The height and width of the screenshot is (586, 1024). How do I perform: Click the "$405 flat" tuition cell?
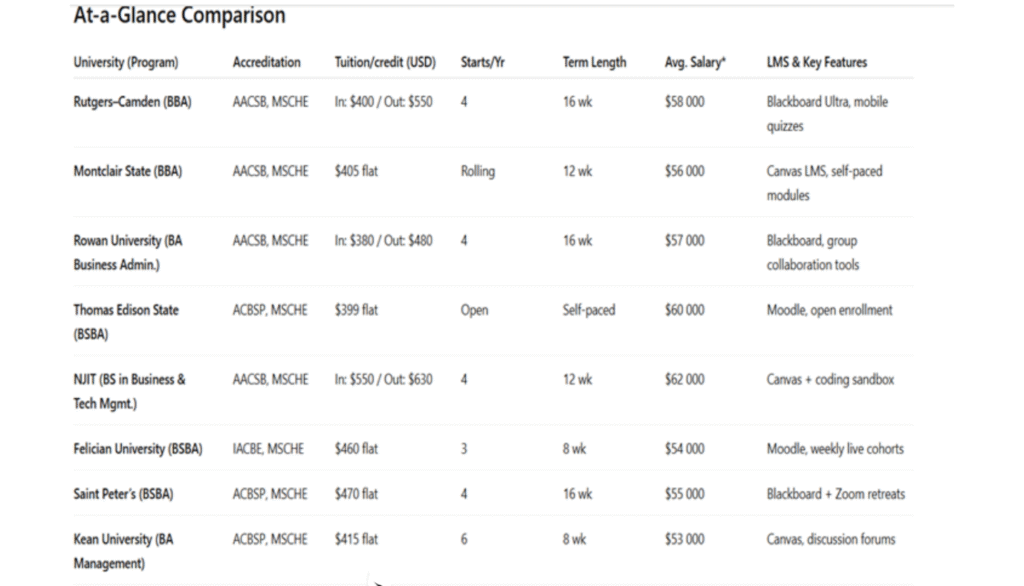coord(356,171)
